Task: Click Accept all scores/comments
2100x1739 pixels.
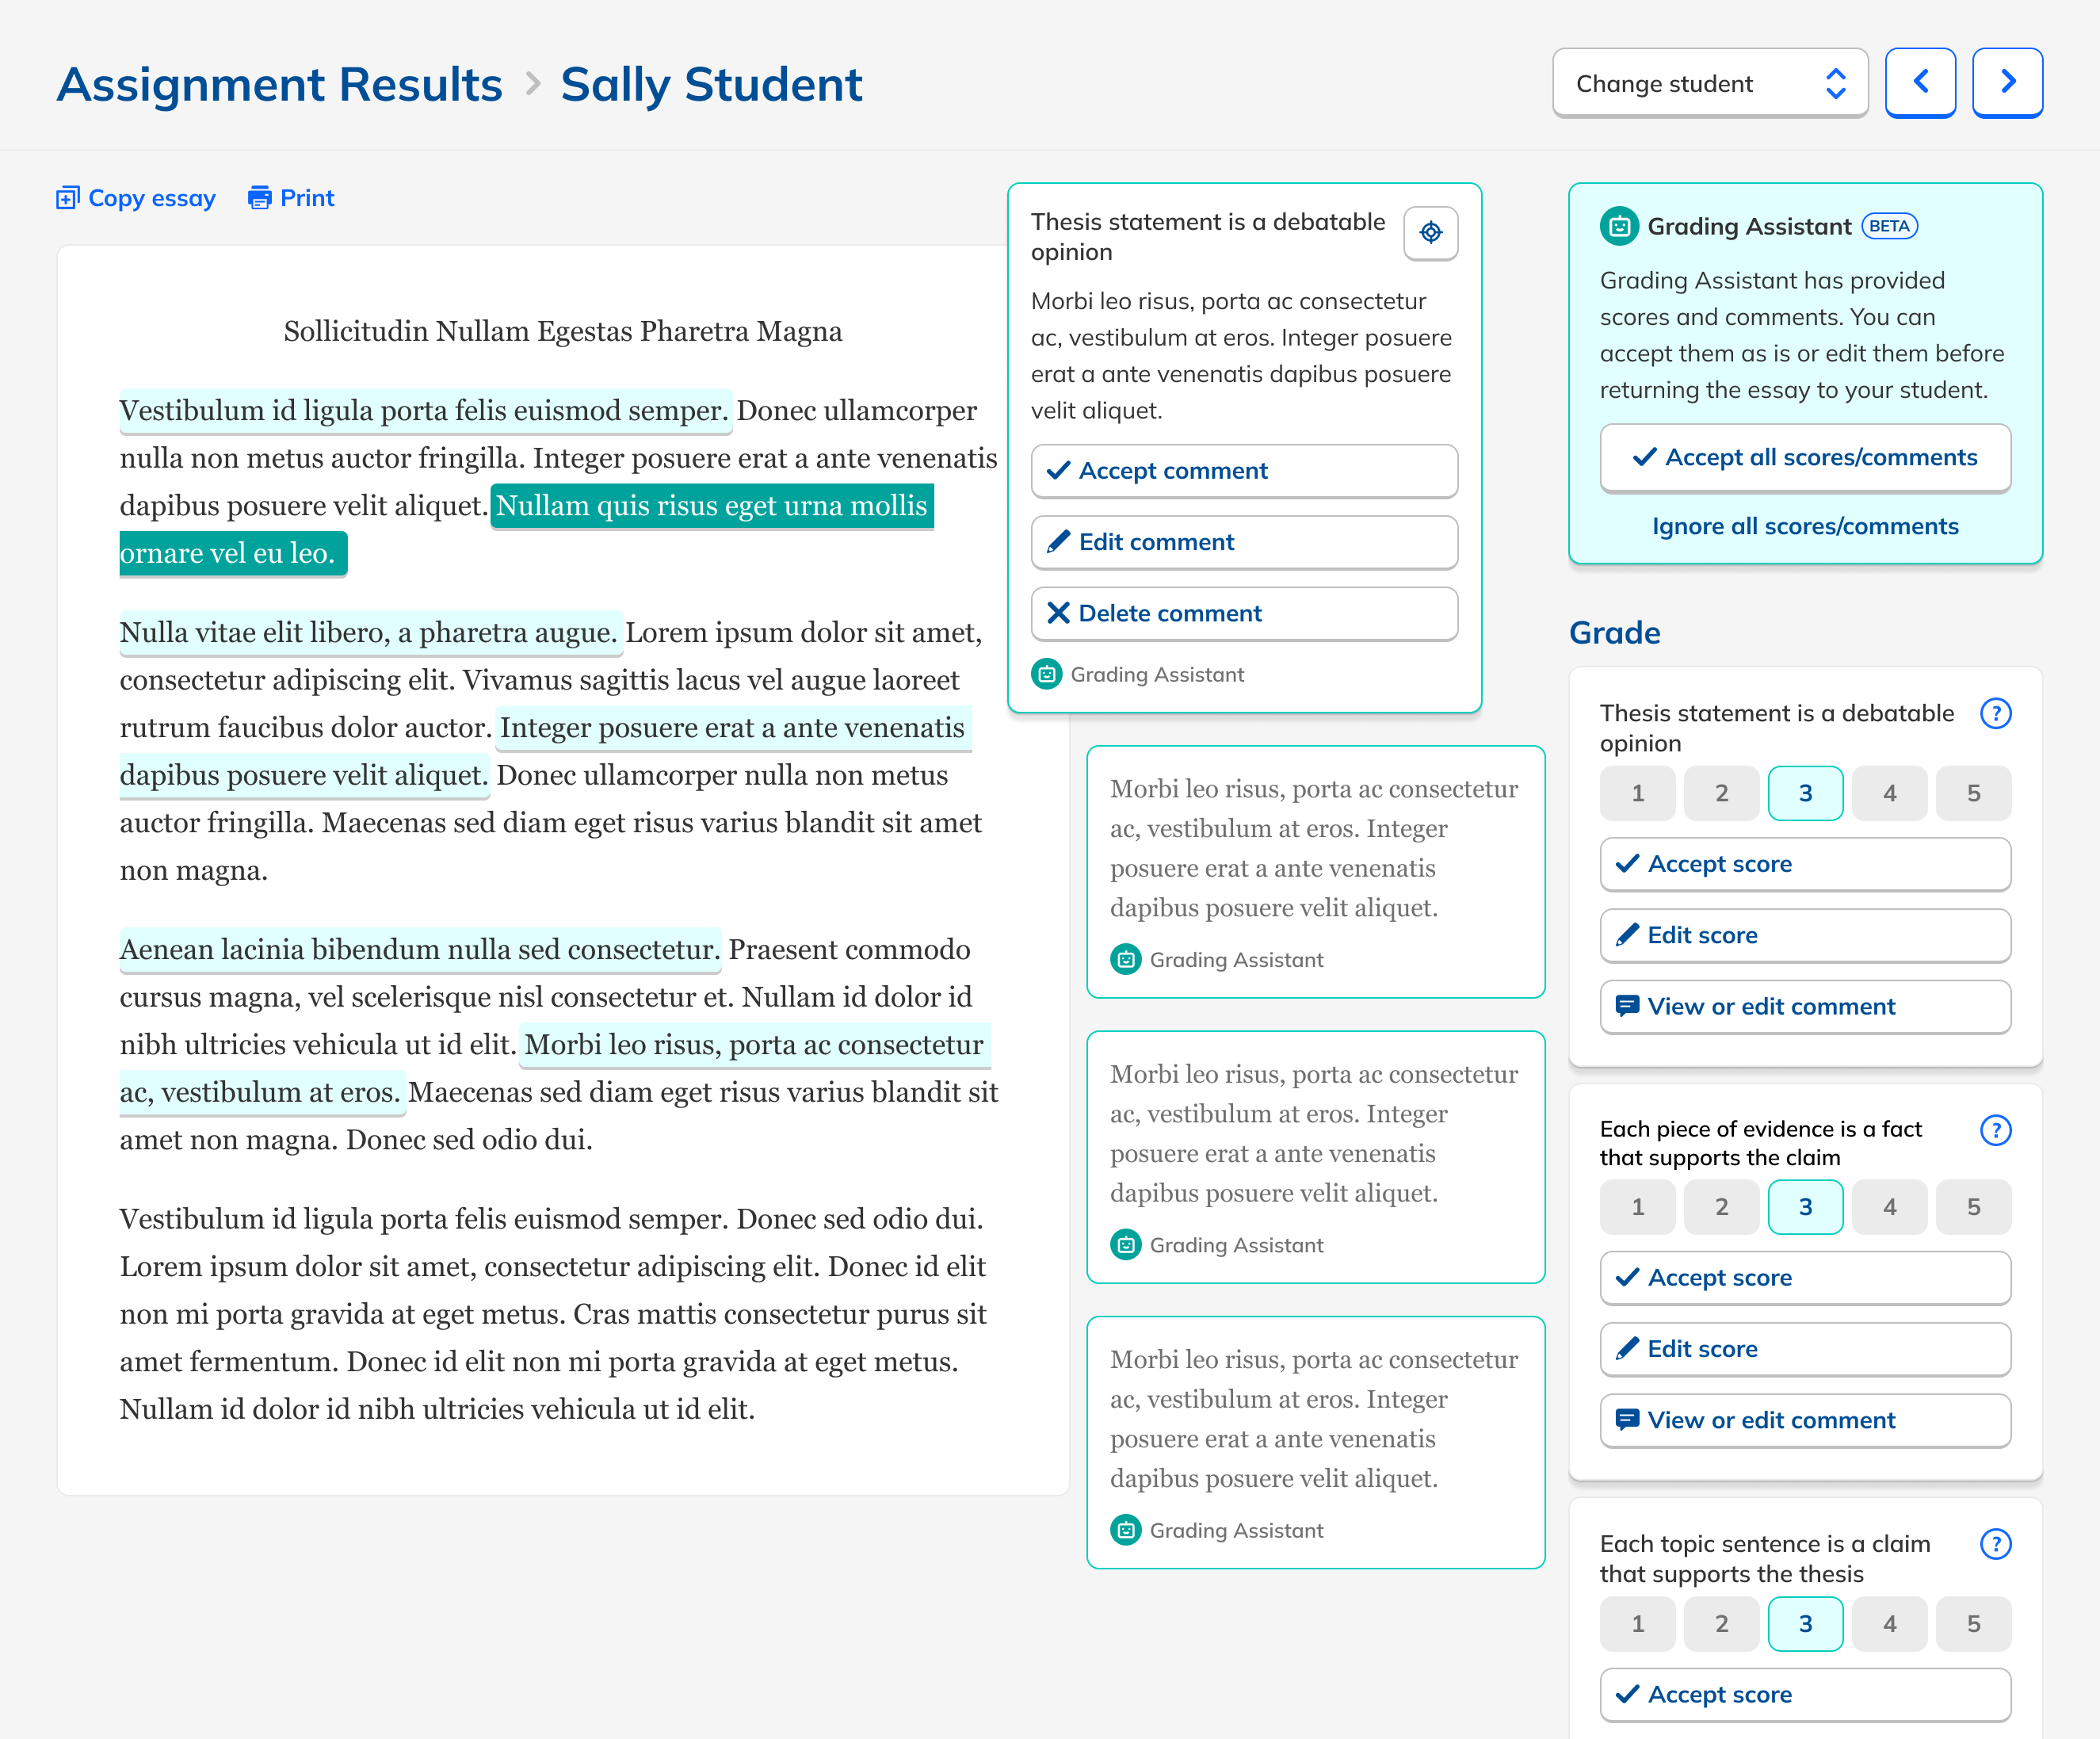Action: [1805, 457]
